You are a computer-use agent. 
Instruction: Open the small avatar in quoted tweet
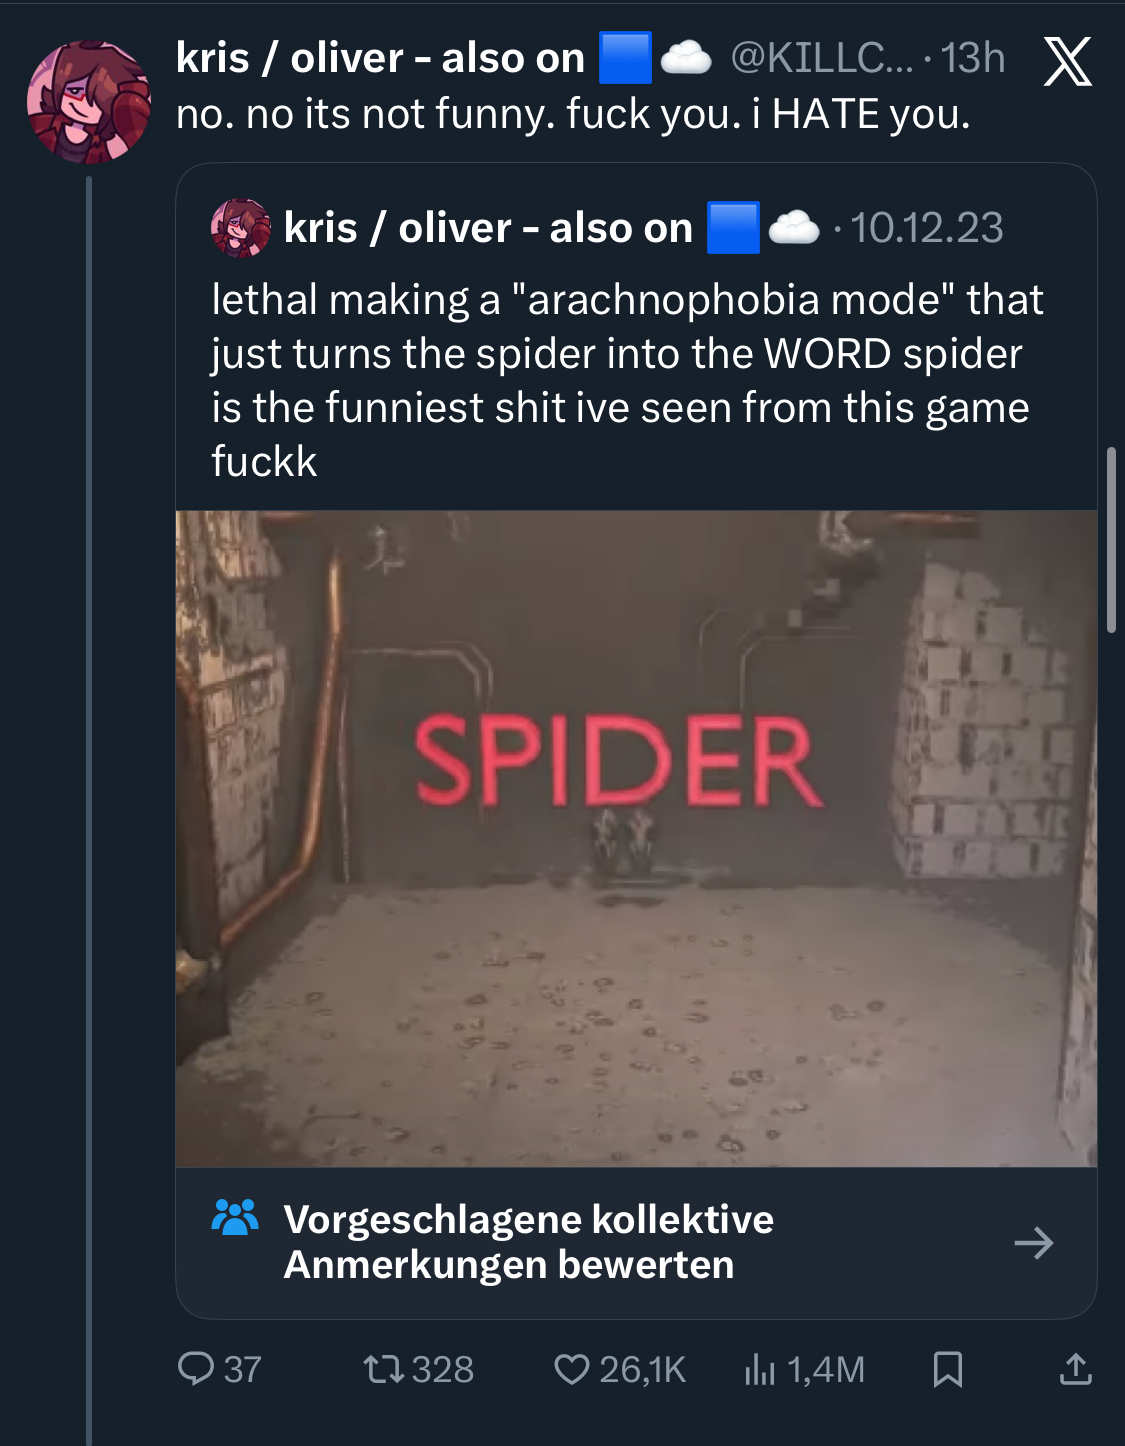point(240,228)
